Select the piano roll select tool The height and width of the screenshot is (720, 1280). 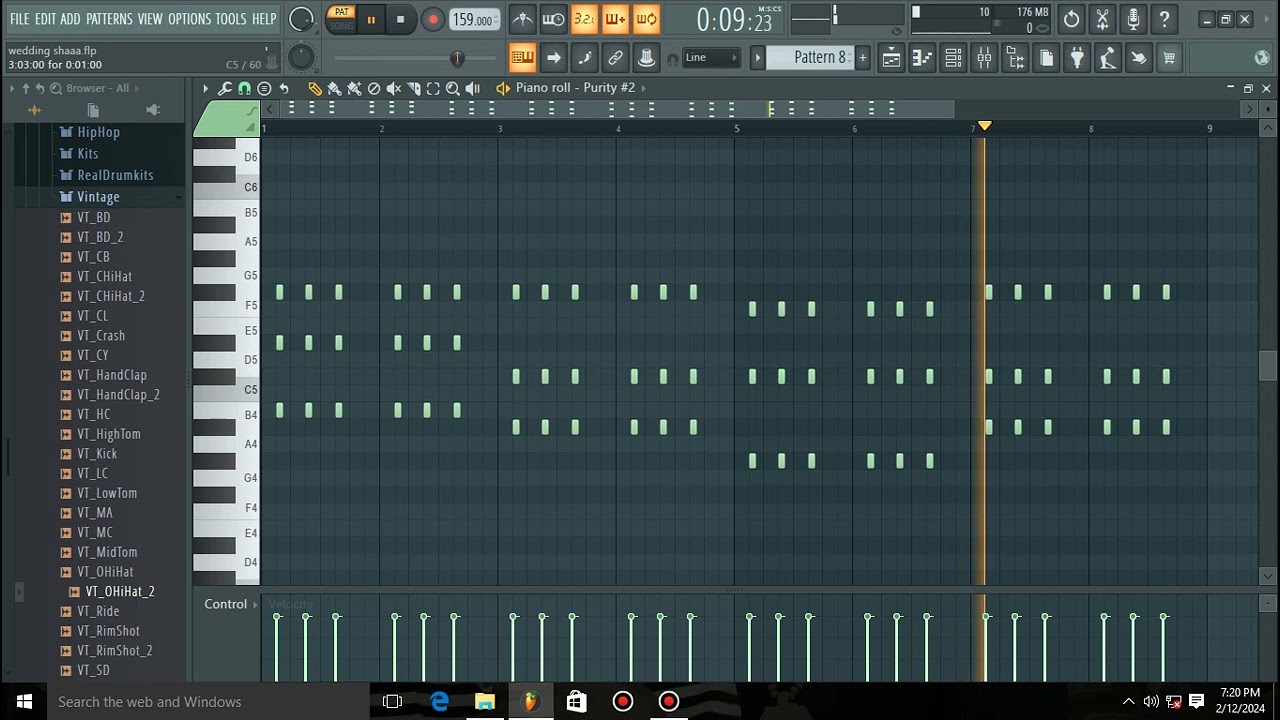[433, 88]
